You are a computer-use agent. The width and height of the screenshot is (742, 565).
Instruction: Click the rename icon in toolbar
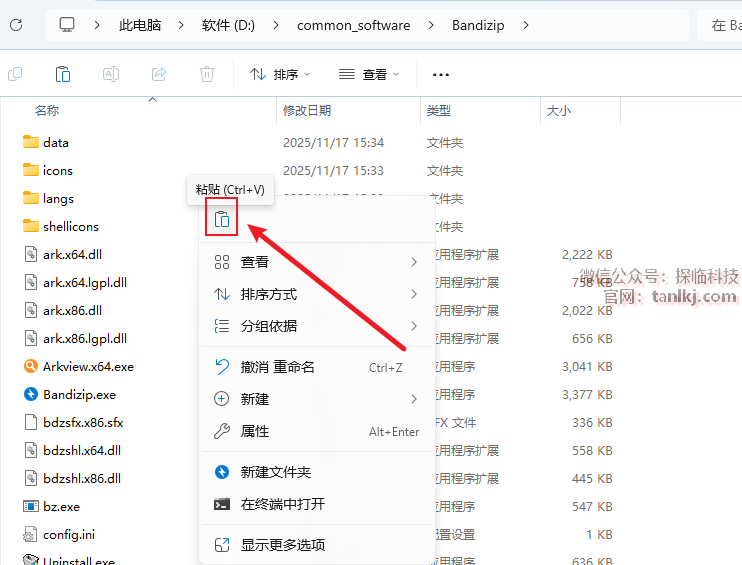[111, 74]
